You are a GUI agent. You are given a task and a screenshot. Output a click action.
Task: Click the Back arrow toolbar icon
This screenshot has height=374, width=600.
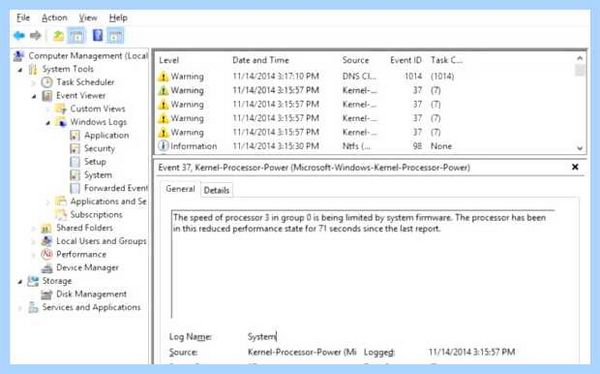(x=19, y=36)
